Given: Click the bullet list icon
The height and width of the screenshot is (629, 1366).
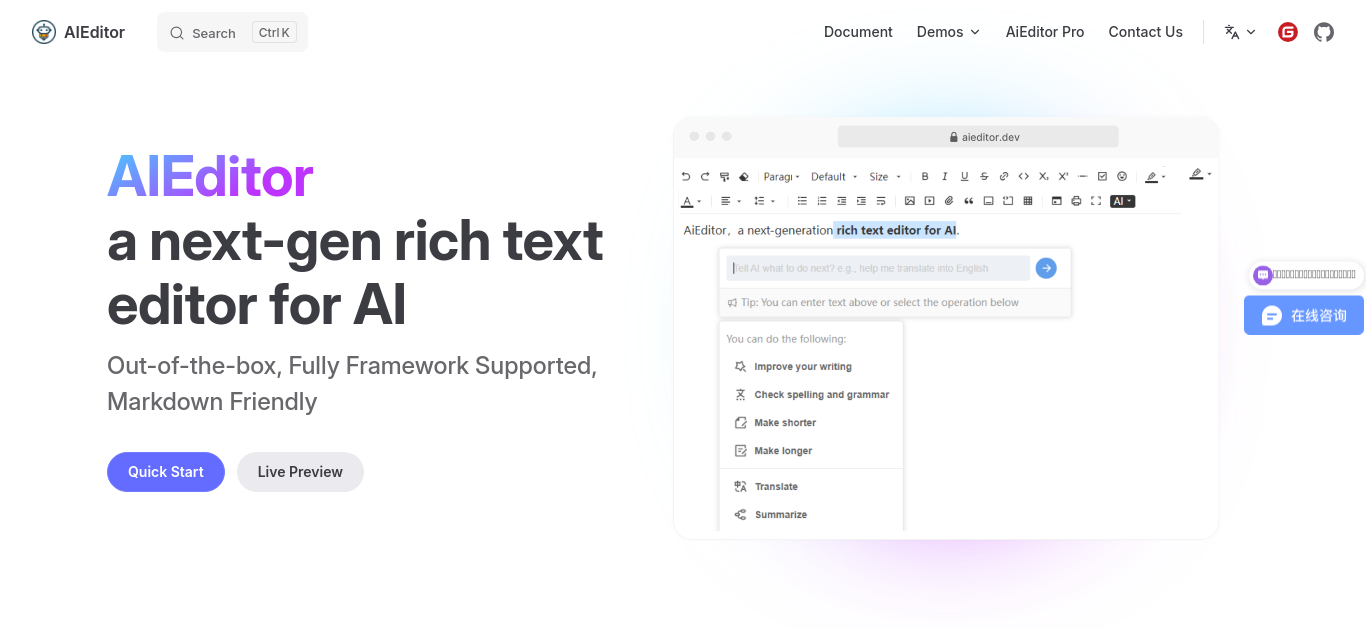Looking at the screenshot, I should point(802,201).
